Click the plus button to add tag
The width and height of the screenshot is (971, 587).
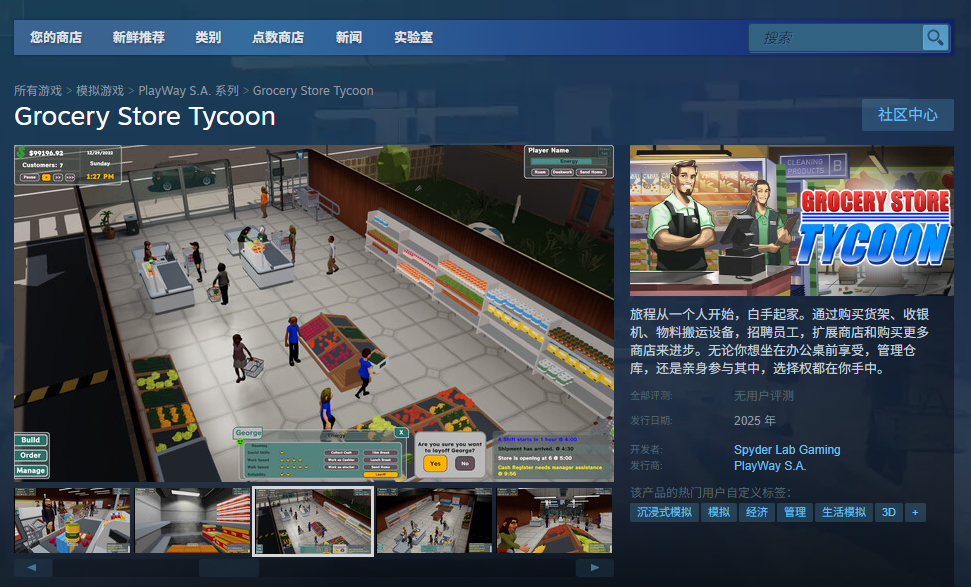pos(914,512)
